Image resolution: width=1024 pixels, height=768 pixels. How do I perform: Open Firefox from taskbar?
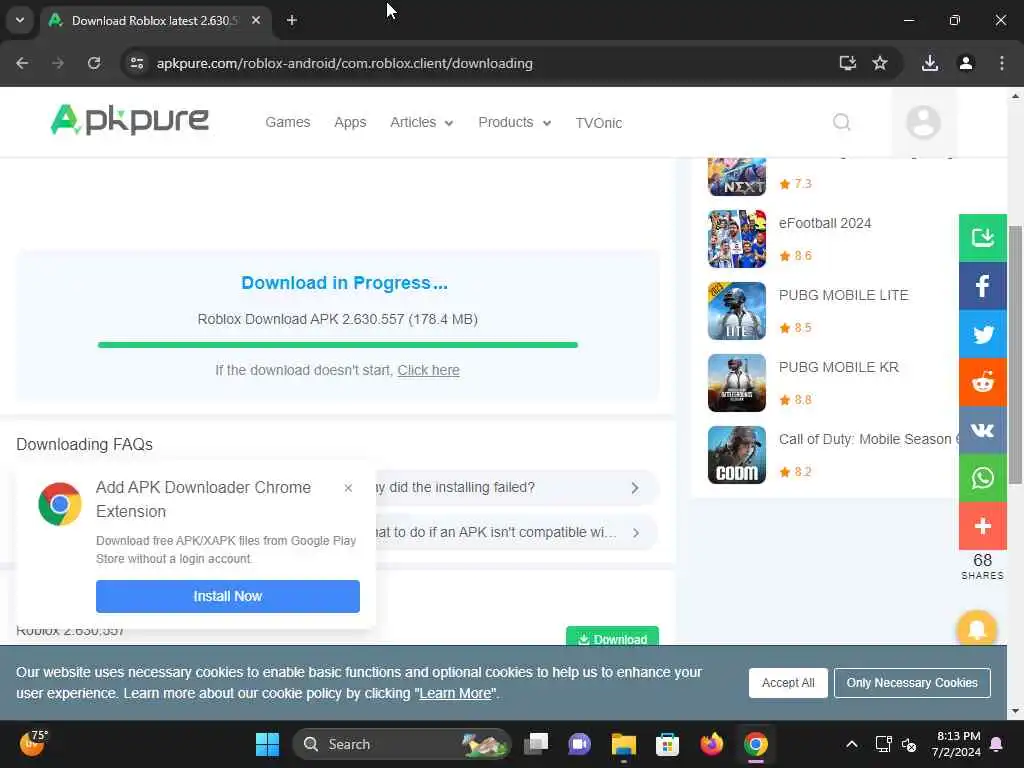pyautogui.click(x=711, y=744)
